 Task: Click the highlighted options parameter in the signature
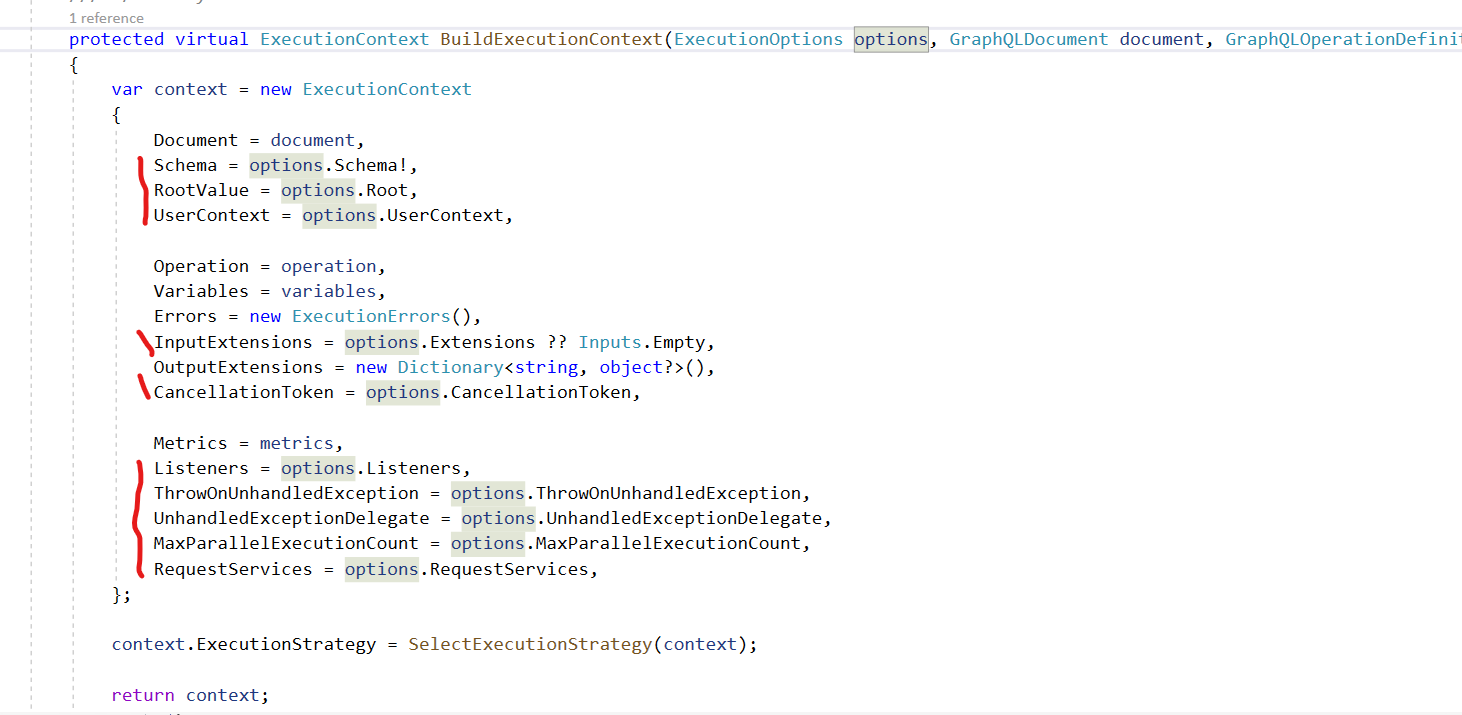click(x=890, y=39)
